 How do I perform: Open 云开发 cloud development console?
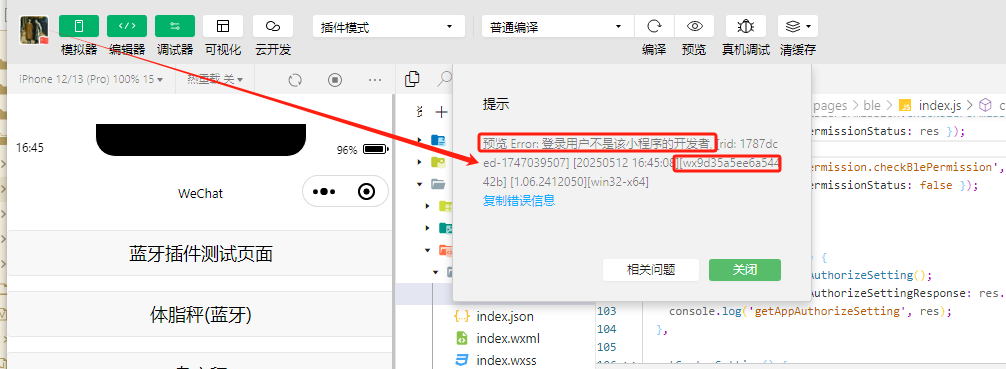pos(273,26)
